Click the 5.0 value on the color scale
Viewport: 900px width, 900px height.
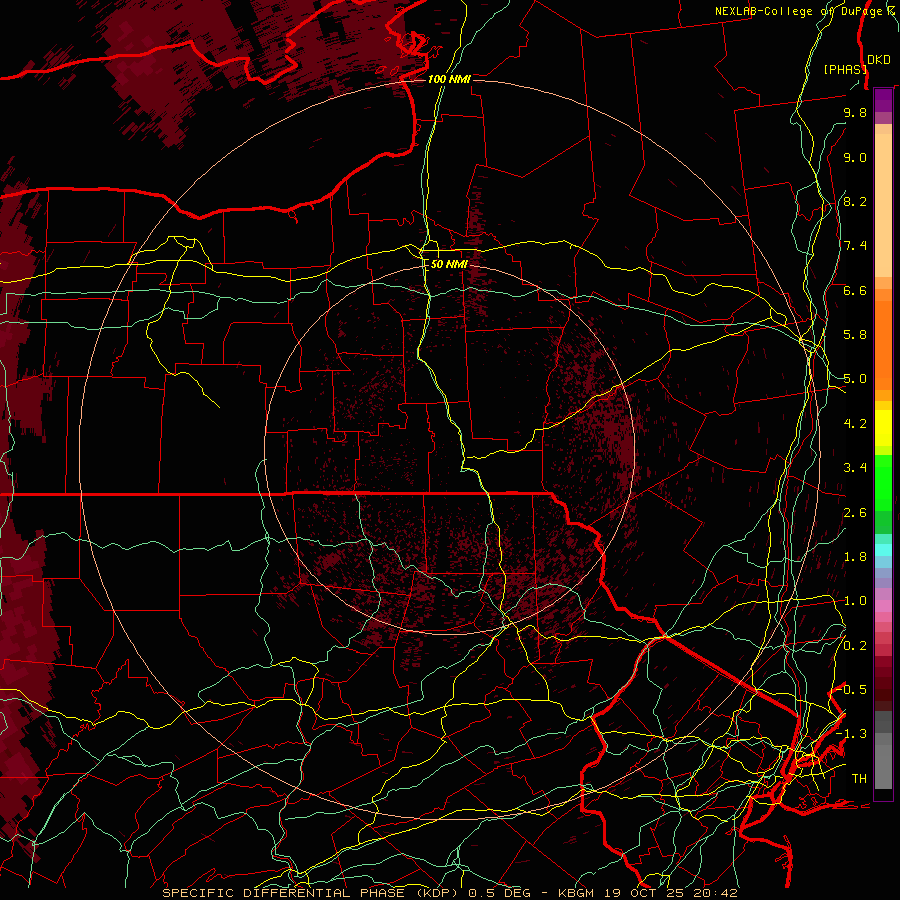click(855, 379)
